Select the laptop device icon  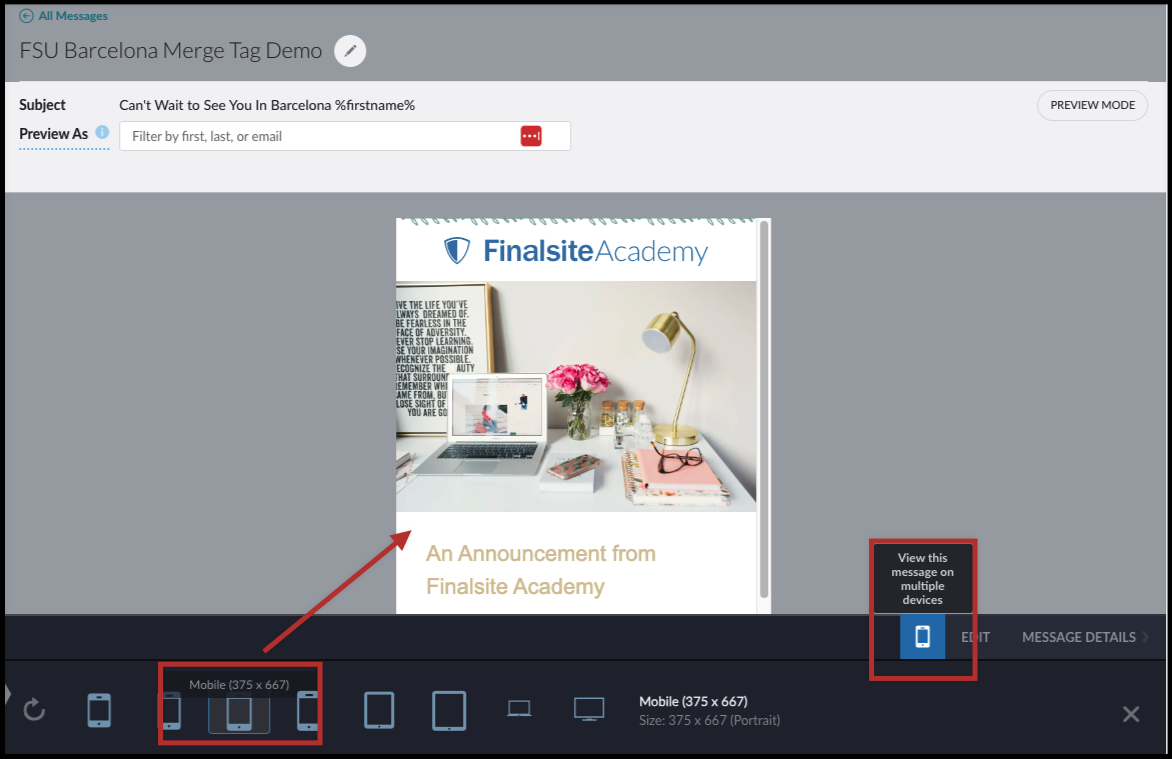(x=519, y=708)
